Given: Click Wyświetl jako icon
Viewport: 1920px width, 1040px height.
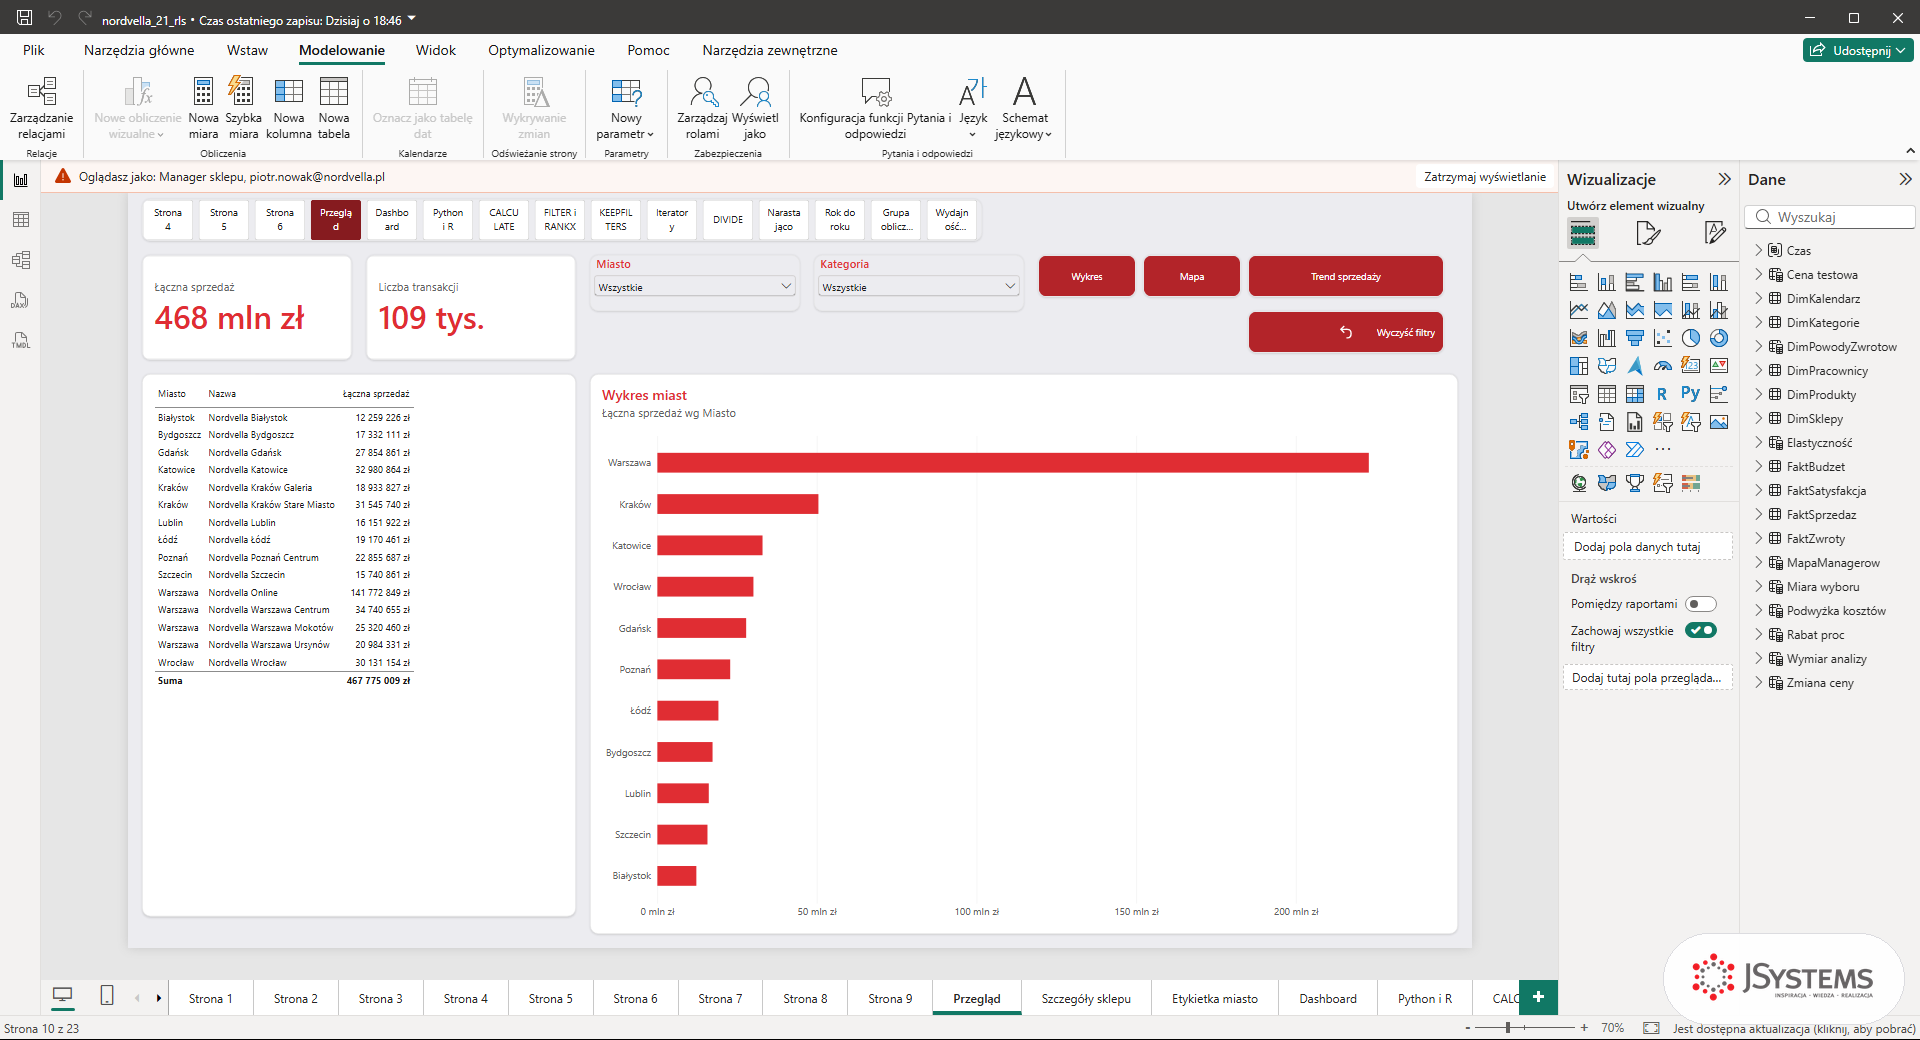Looking at the screenshot, I should click(755, 108).
